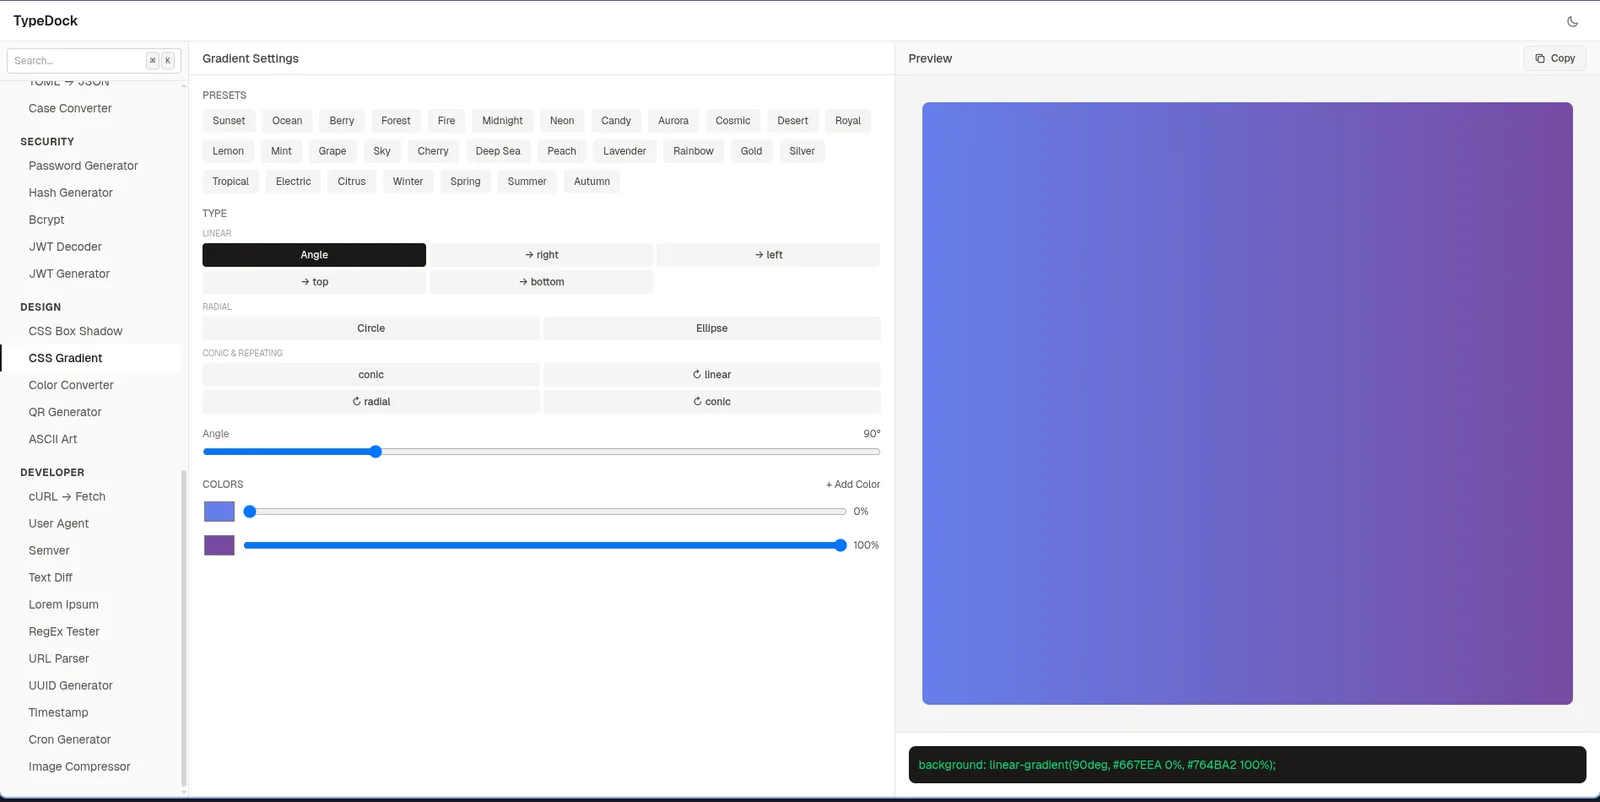Select repeating conic gradient type
The height and width of the screenshot is (802, 1600).
point(712,402)
